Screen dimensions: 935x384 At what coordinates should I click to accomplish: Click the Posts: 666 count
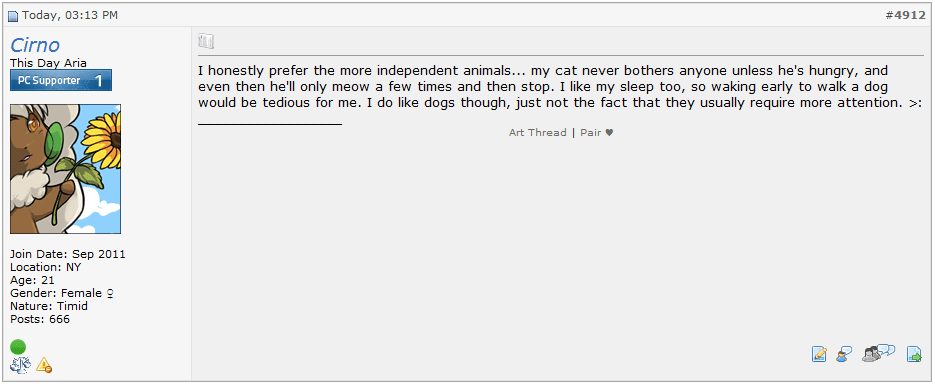click(x=40, y=319)
